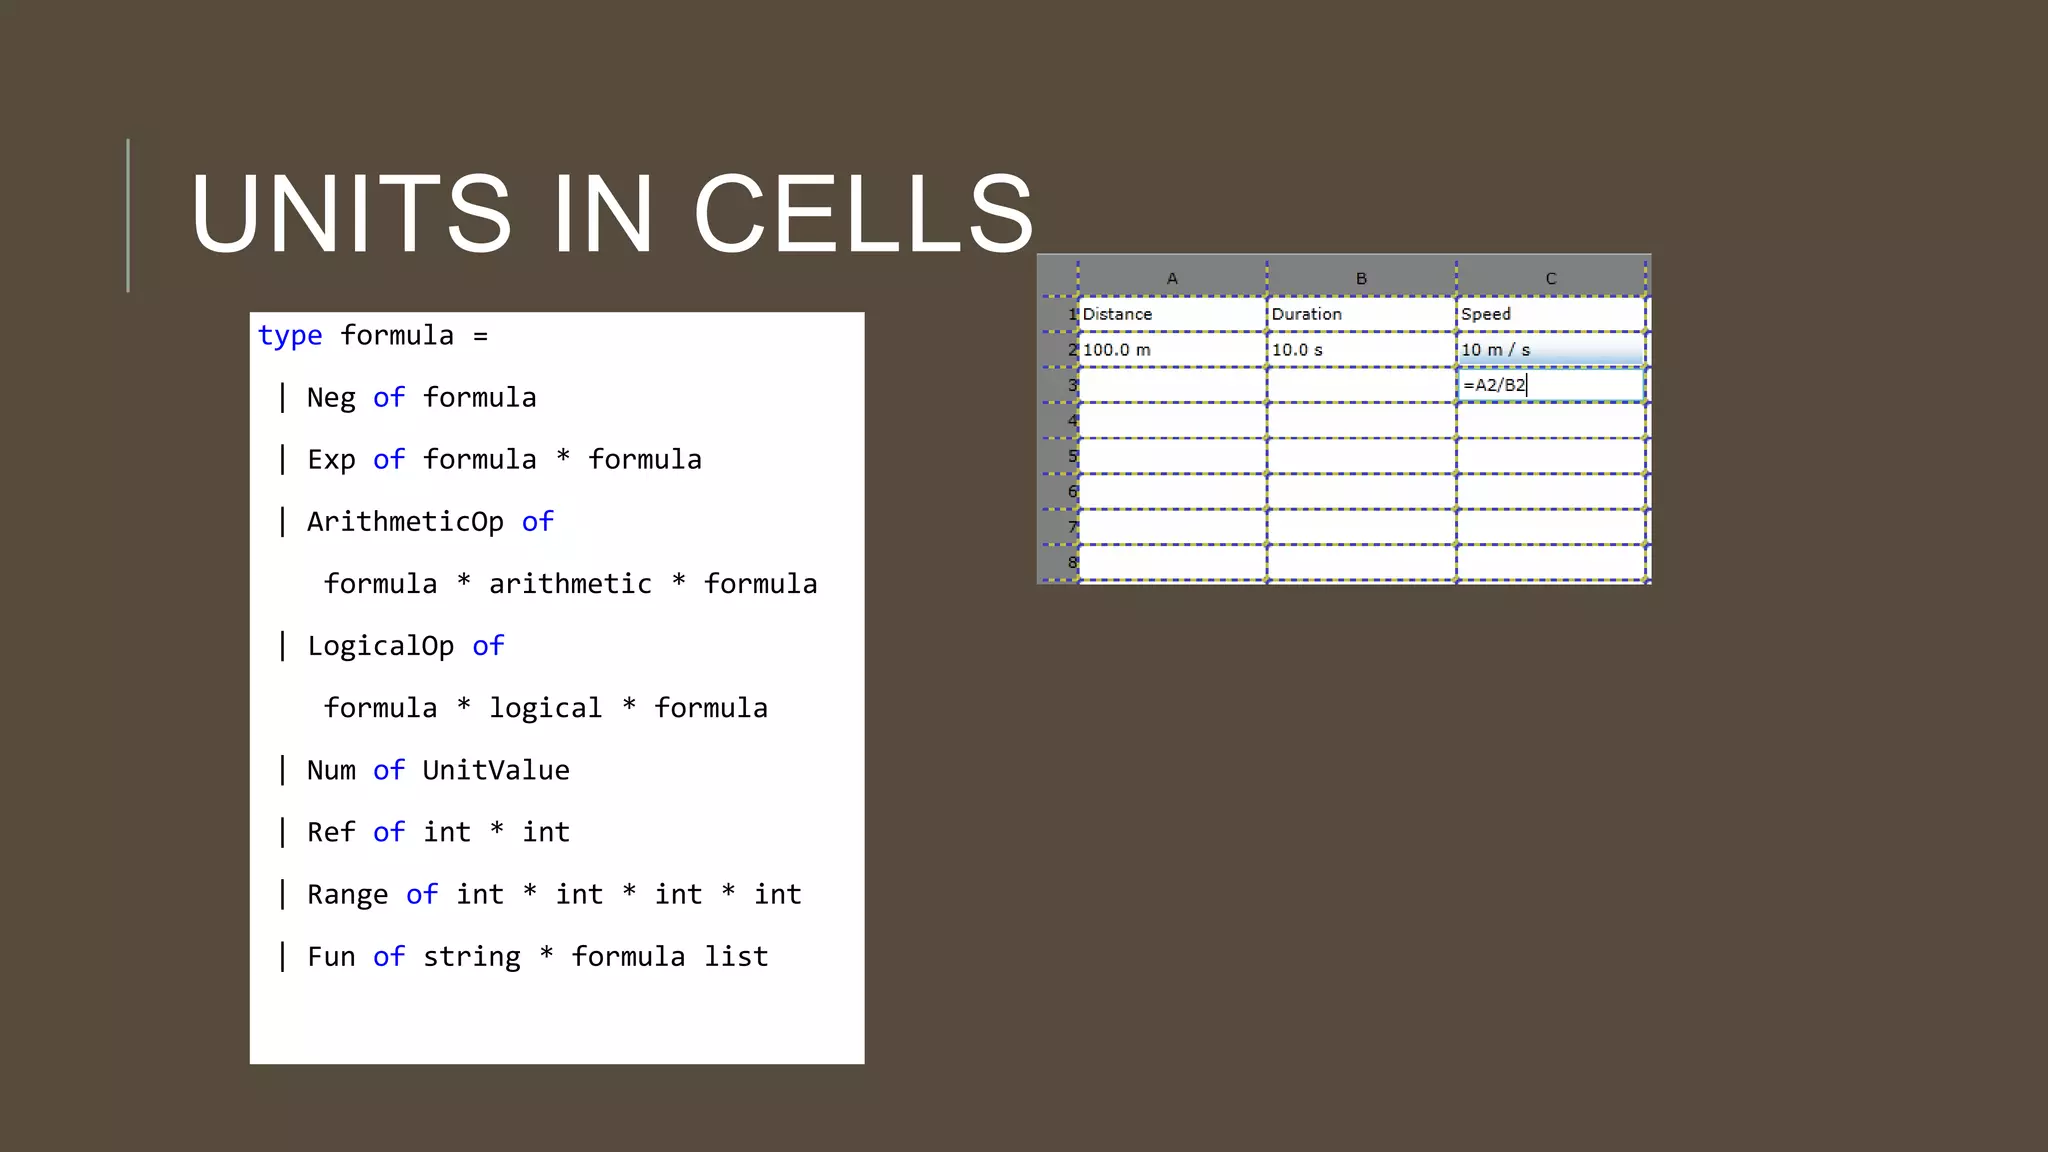The width and height of the screenshot is (2048, 1152).
Task: Click the 'Ref of int * int' line
Action: pyautogui.click(x=424, y=832)
